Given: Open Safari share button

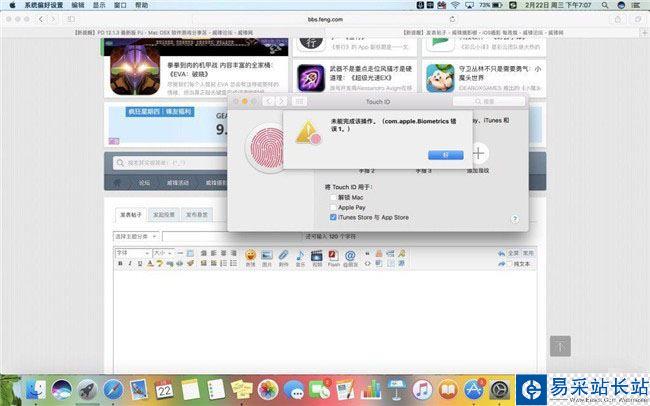Looking at the screenshot, I should click(x=618, y=19).
